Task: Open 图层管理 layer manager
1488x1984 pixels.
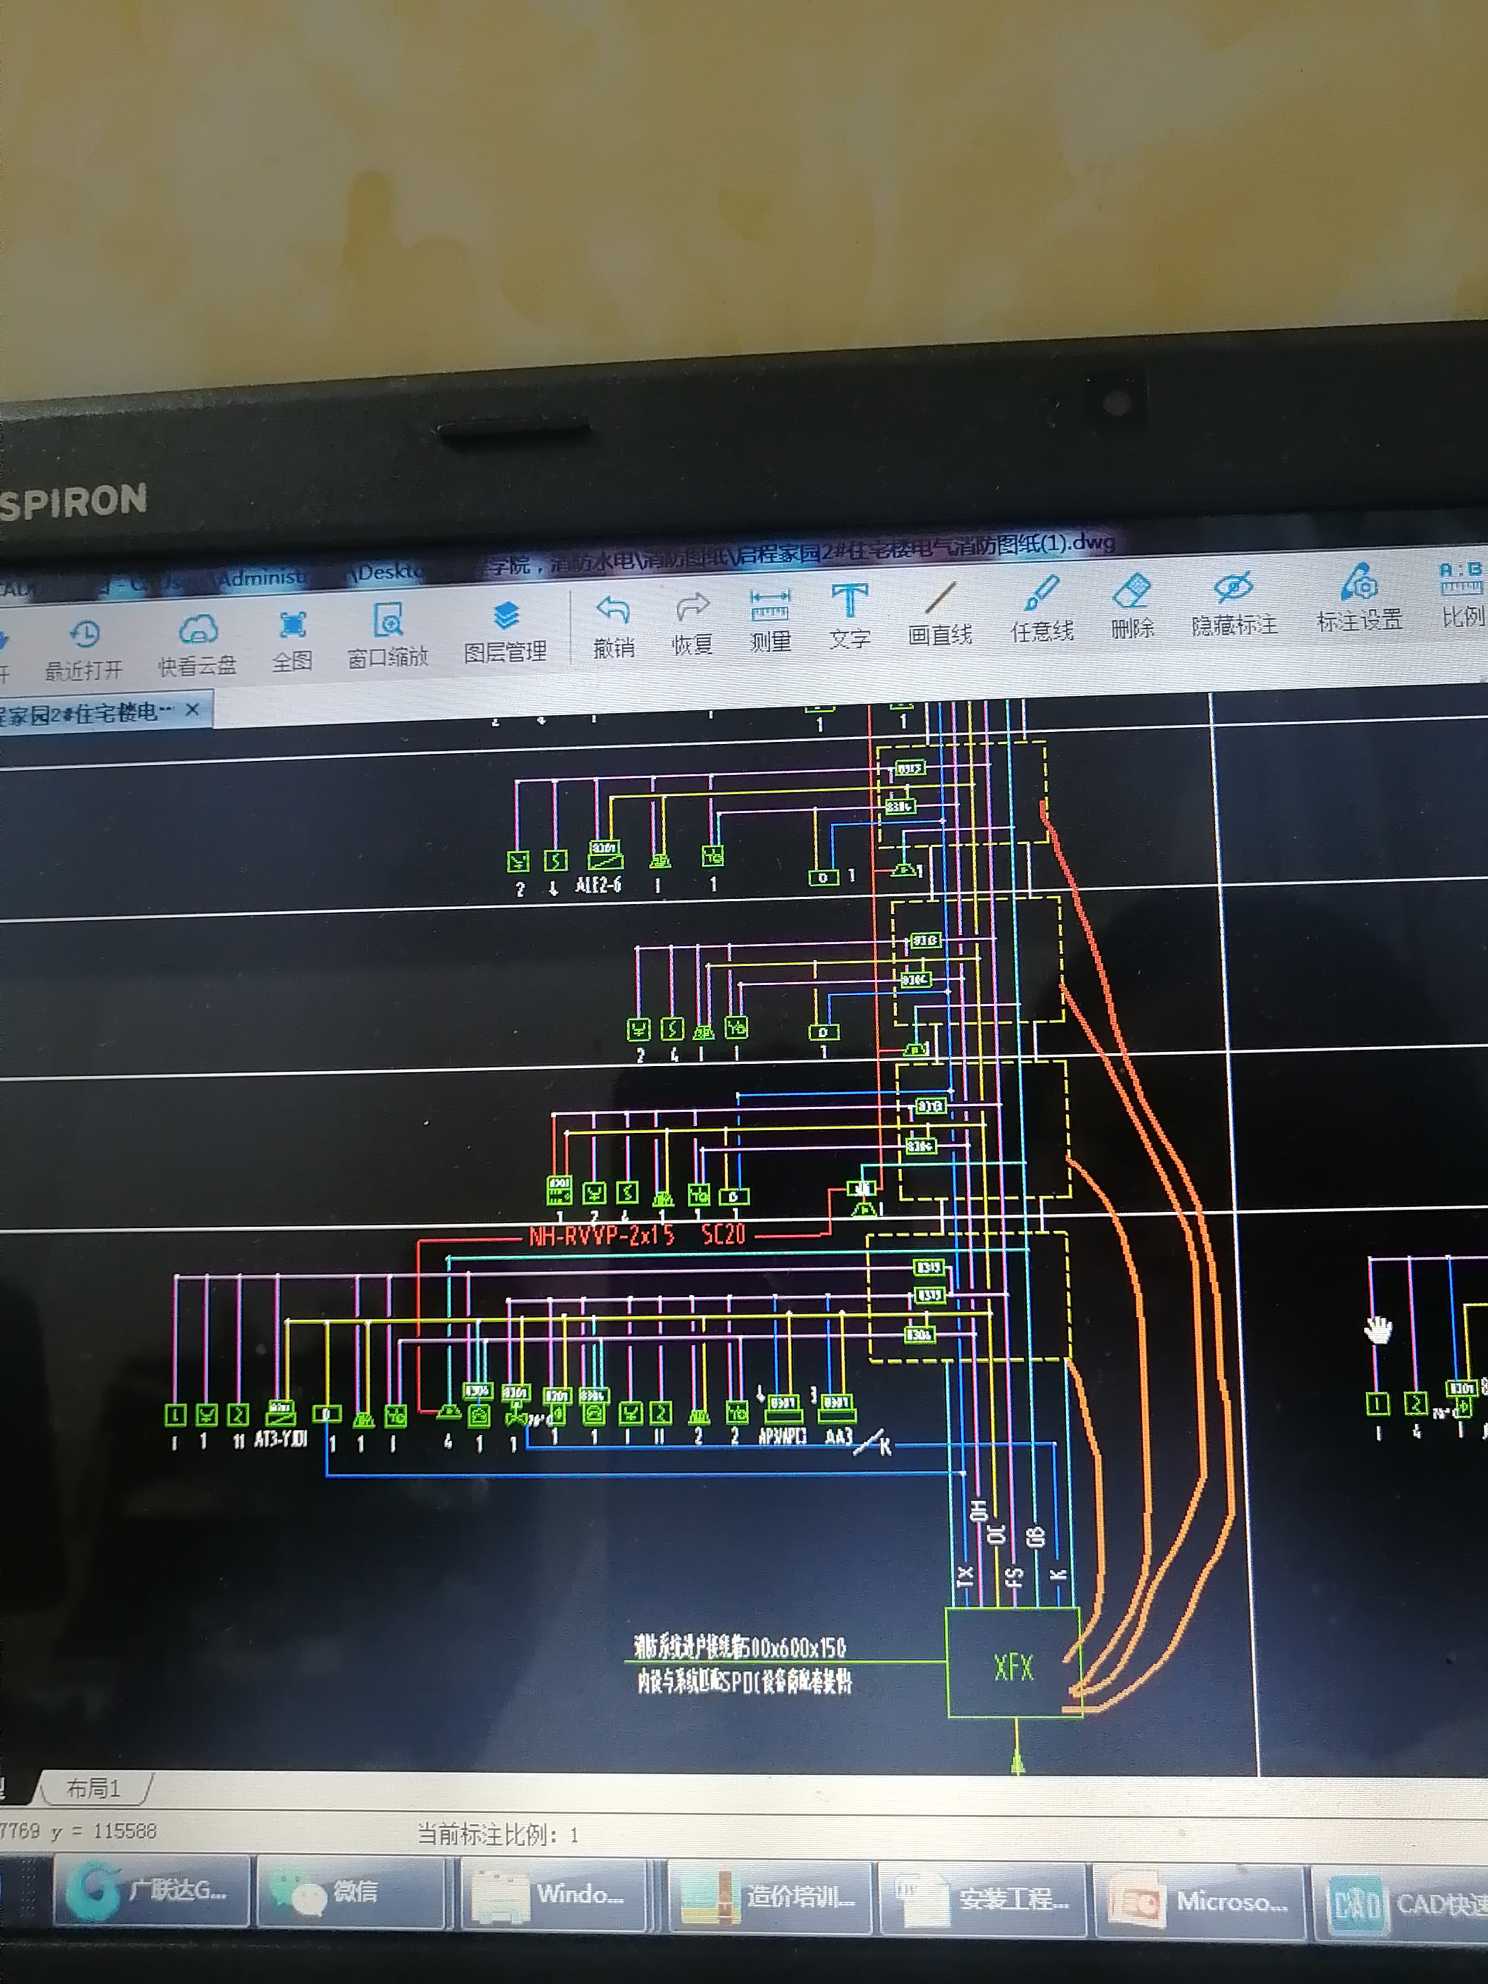Action: click(x=506, y=632)
